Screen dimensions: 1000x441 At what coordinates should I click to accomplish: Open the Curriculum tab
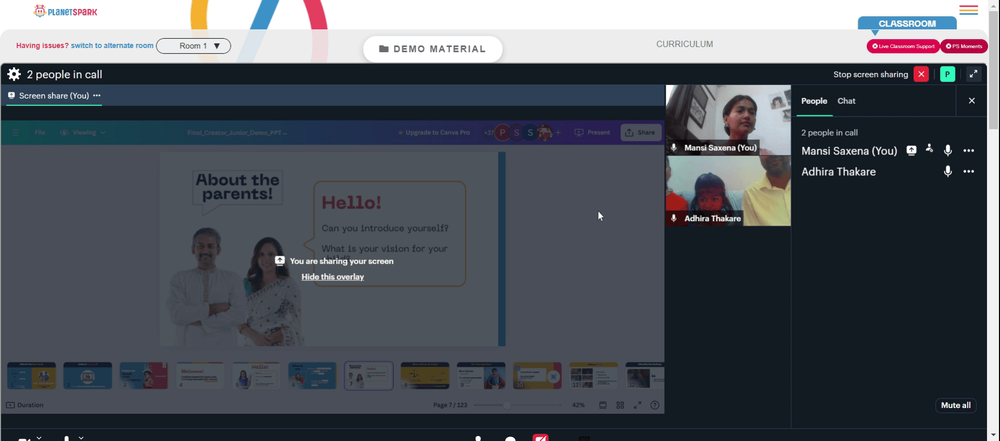tap(684, 44)
